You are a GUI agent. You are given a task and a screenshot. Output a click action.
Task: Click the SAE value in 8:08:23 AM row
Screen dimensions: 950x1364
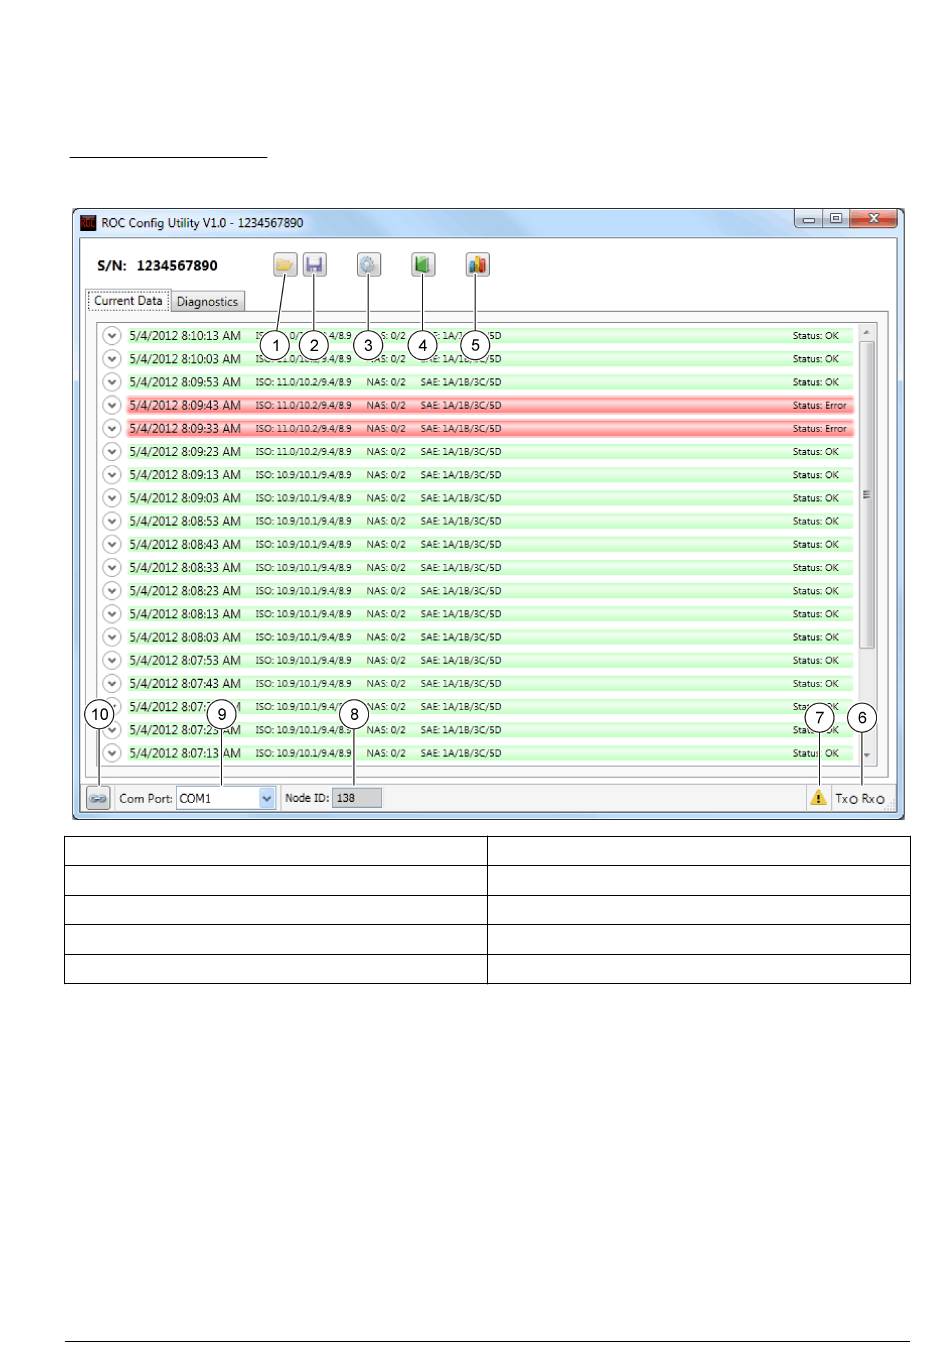[461, 591]
